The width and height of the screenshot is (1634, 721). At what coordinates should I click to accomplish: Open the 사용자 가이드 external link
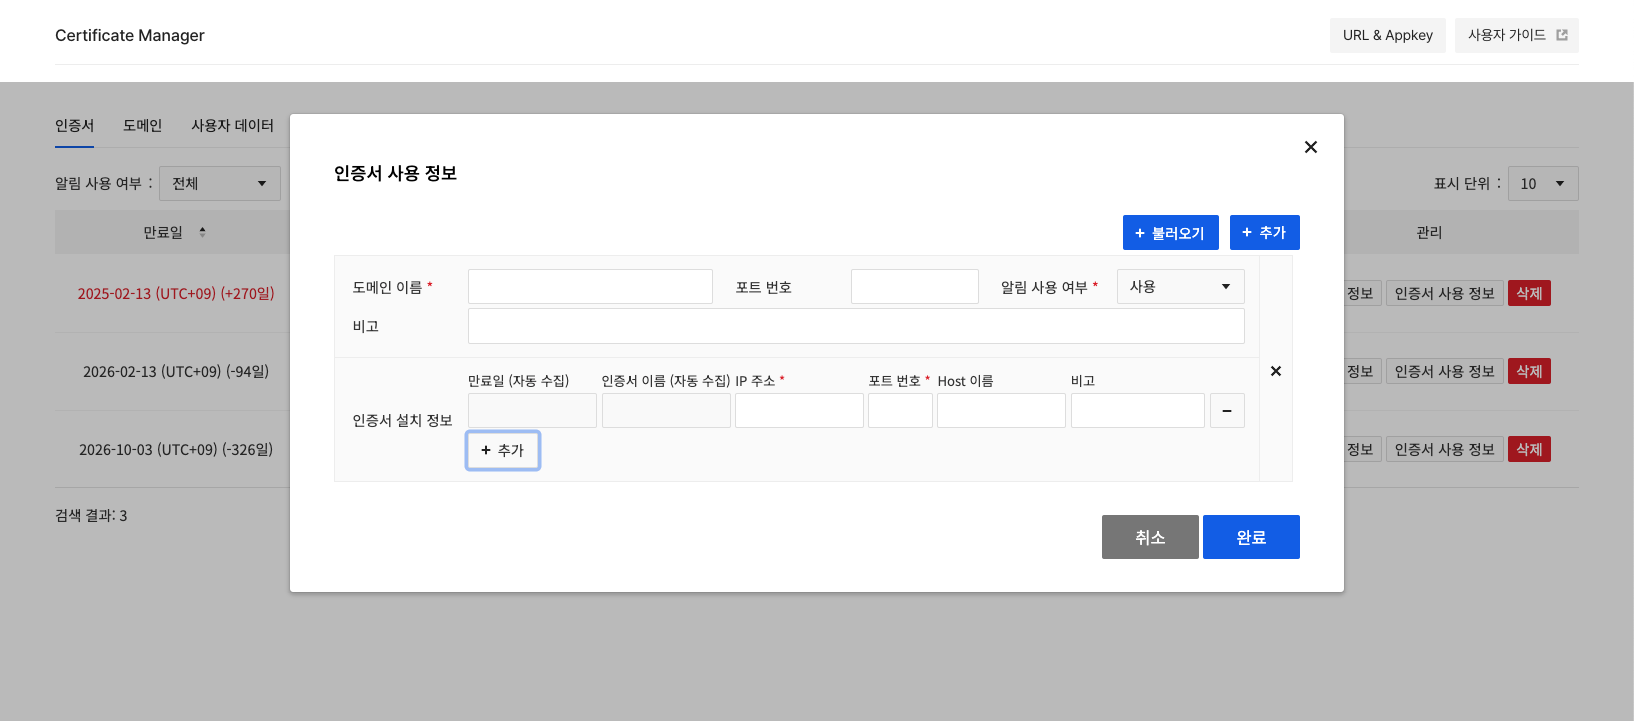tap(1516, 35)
